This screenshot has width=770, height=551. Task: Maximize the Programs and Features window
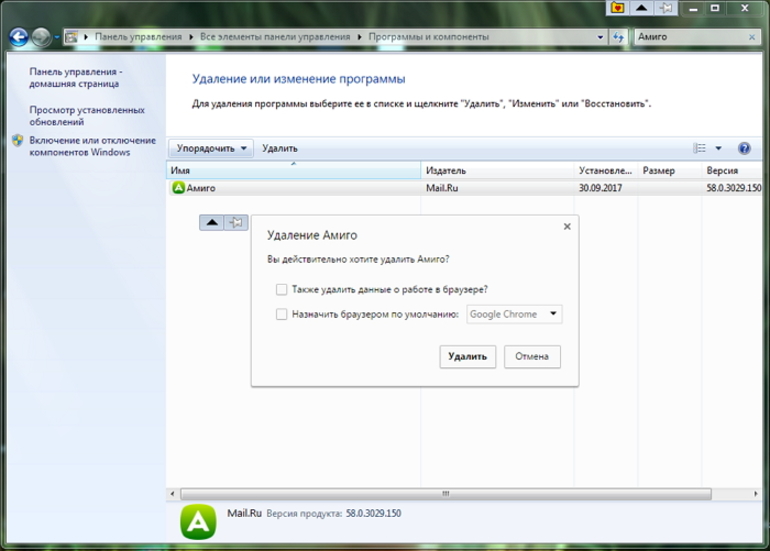pos(715,8)
